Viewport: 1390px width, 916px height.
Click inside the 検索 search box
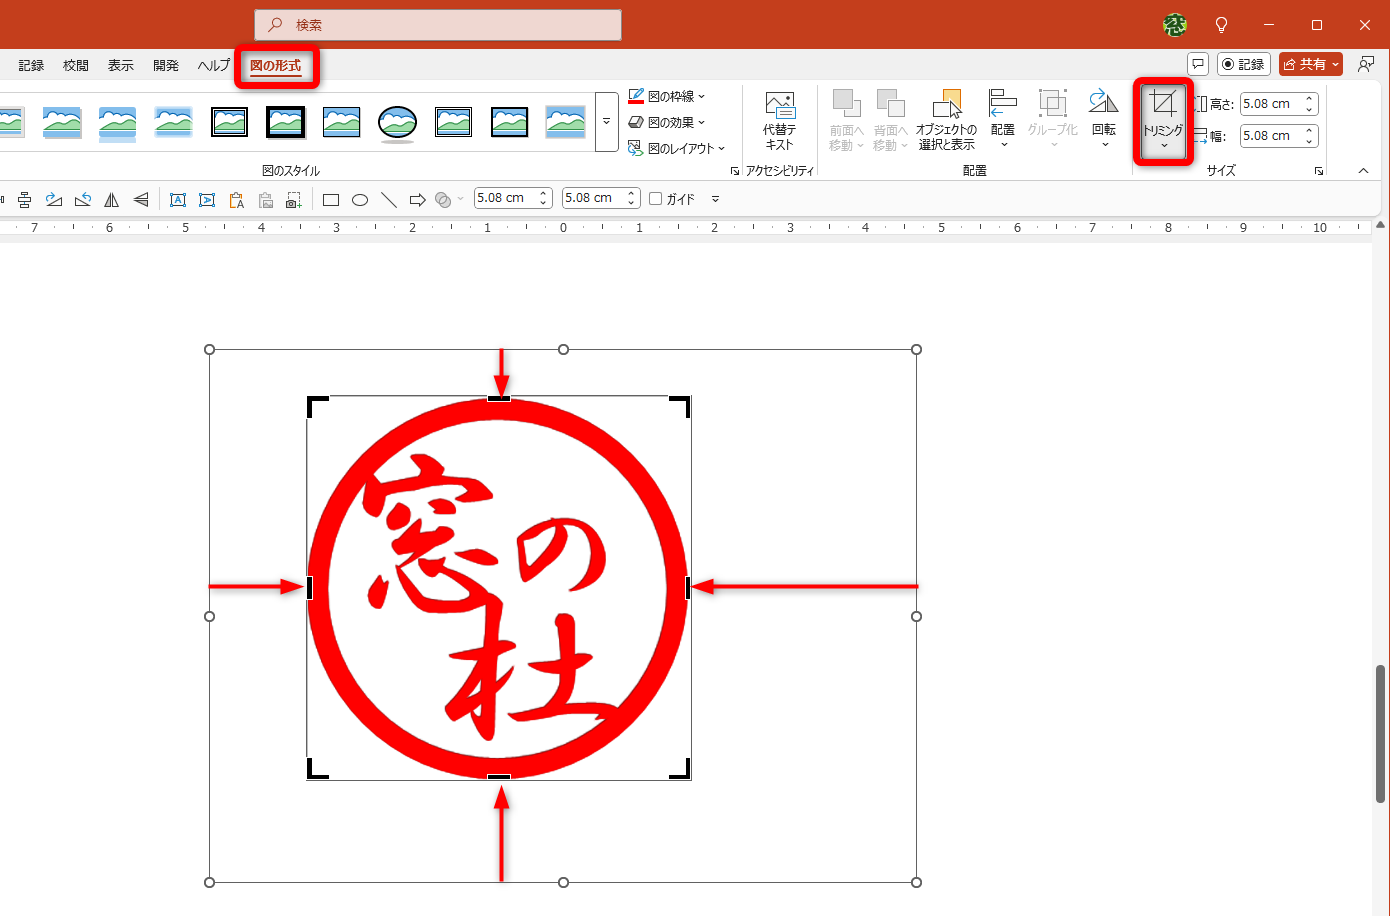click(x=437, y=25)
